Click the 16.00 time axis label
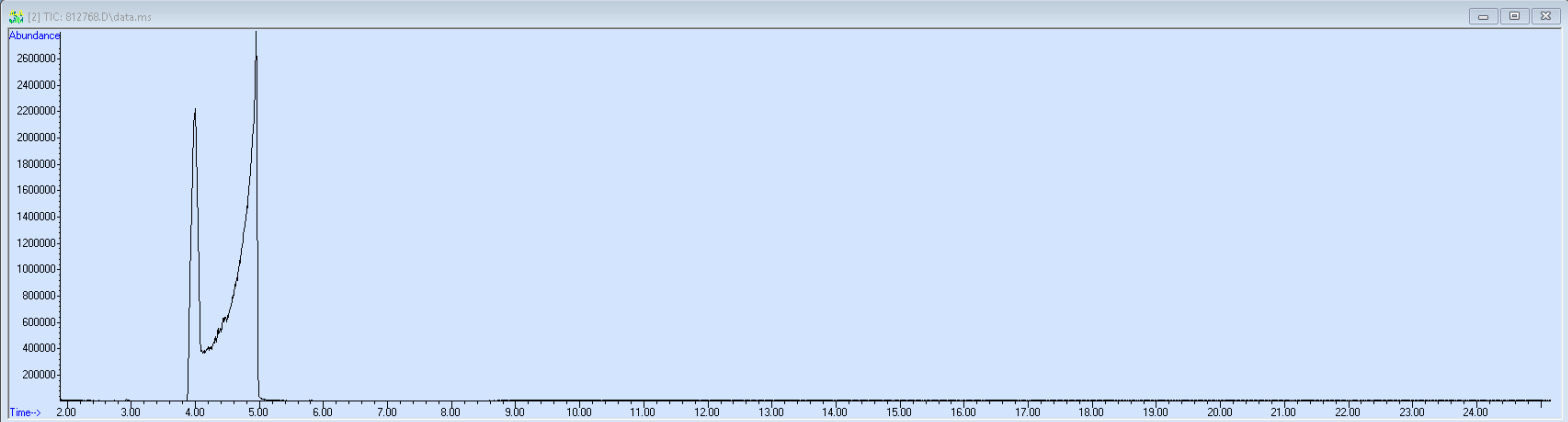The width and height of the screenshot is (1568, 422). (963, 412)
